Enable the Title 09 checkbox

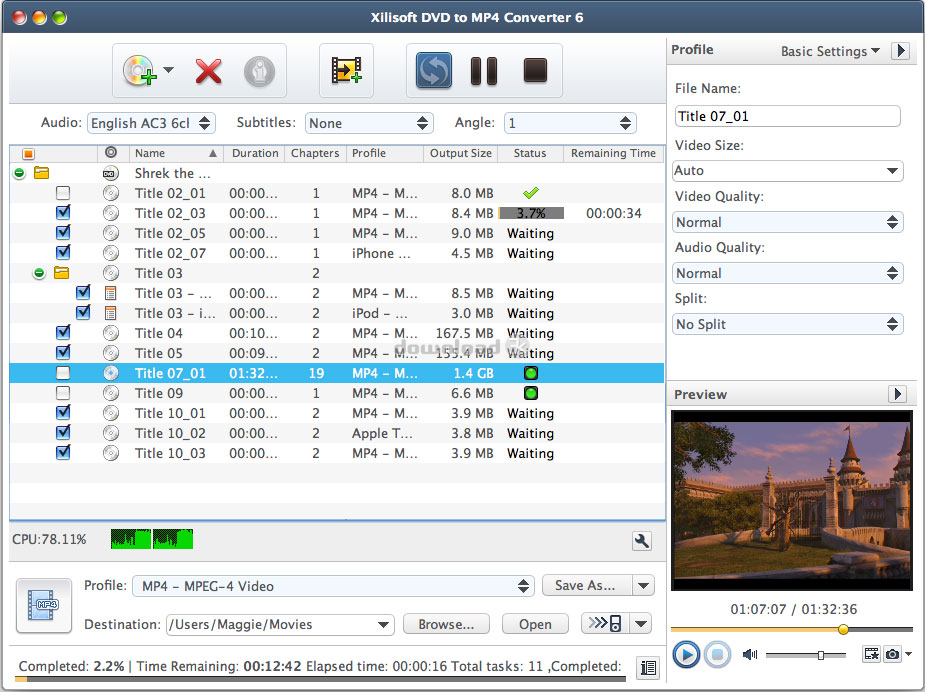63,393
